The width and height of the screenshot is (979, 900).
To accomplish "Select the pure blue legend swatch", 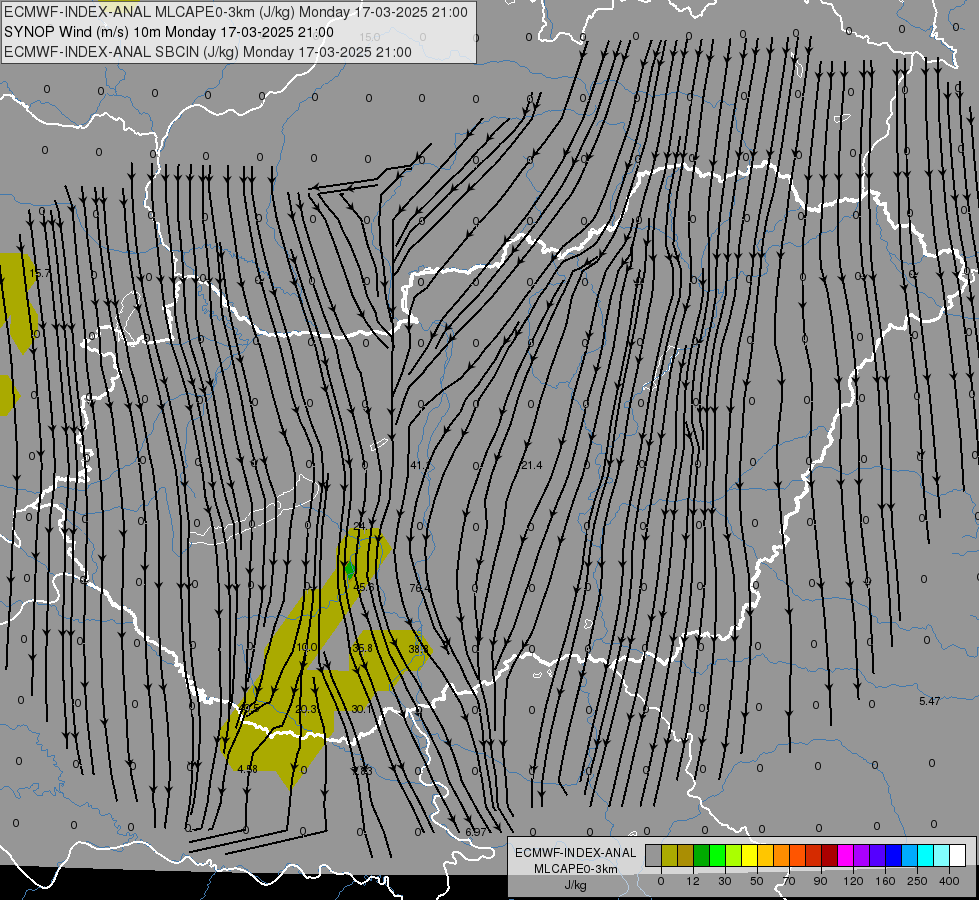I will (893, 855).
